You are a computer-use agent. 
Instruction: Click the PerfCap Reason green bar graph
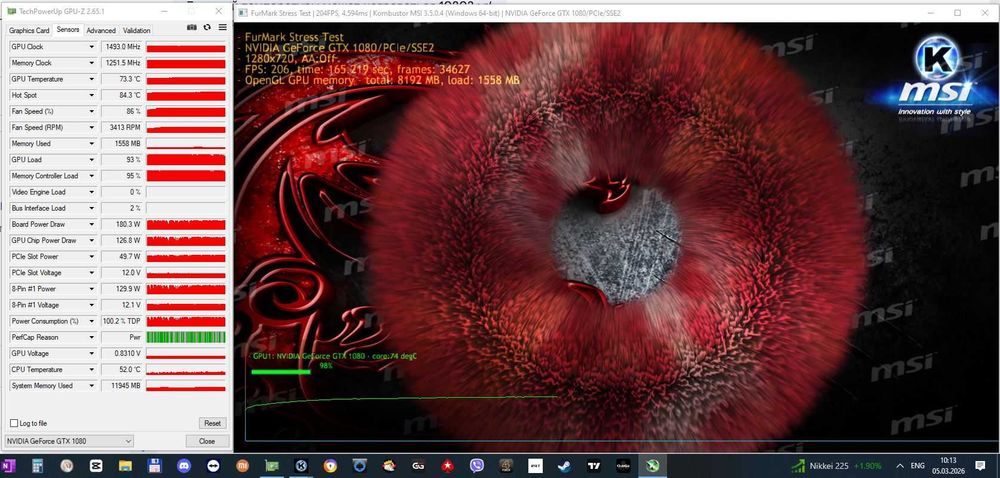point(186,337)
